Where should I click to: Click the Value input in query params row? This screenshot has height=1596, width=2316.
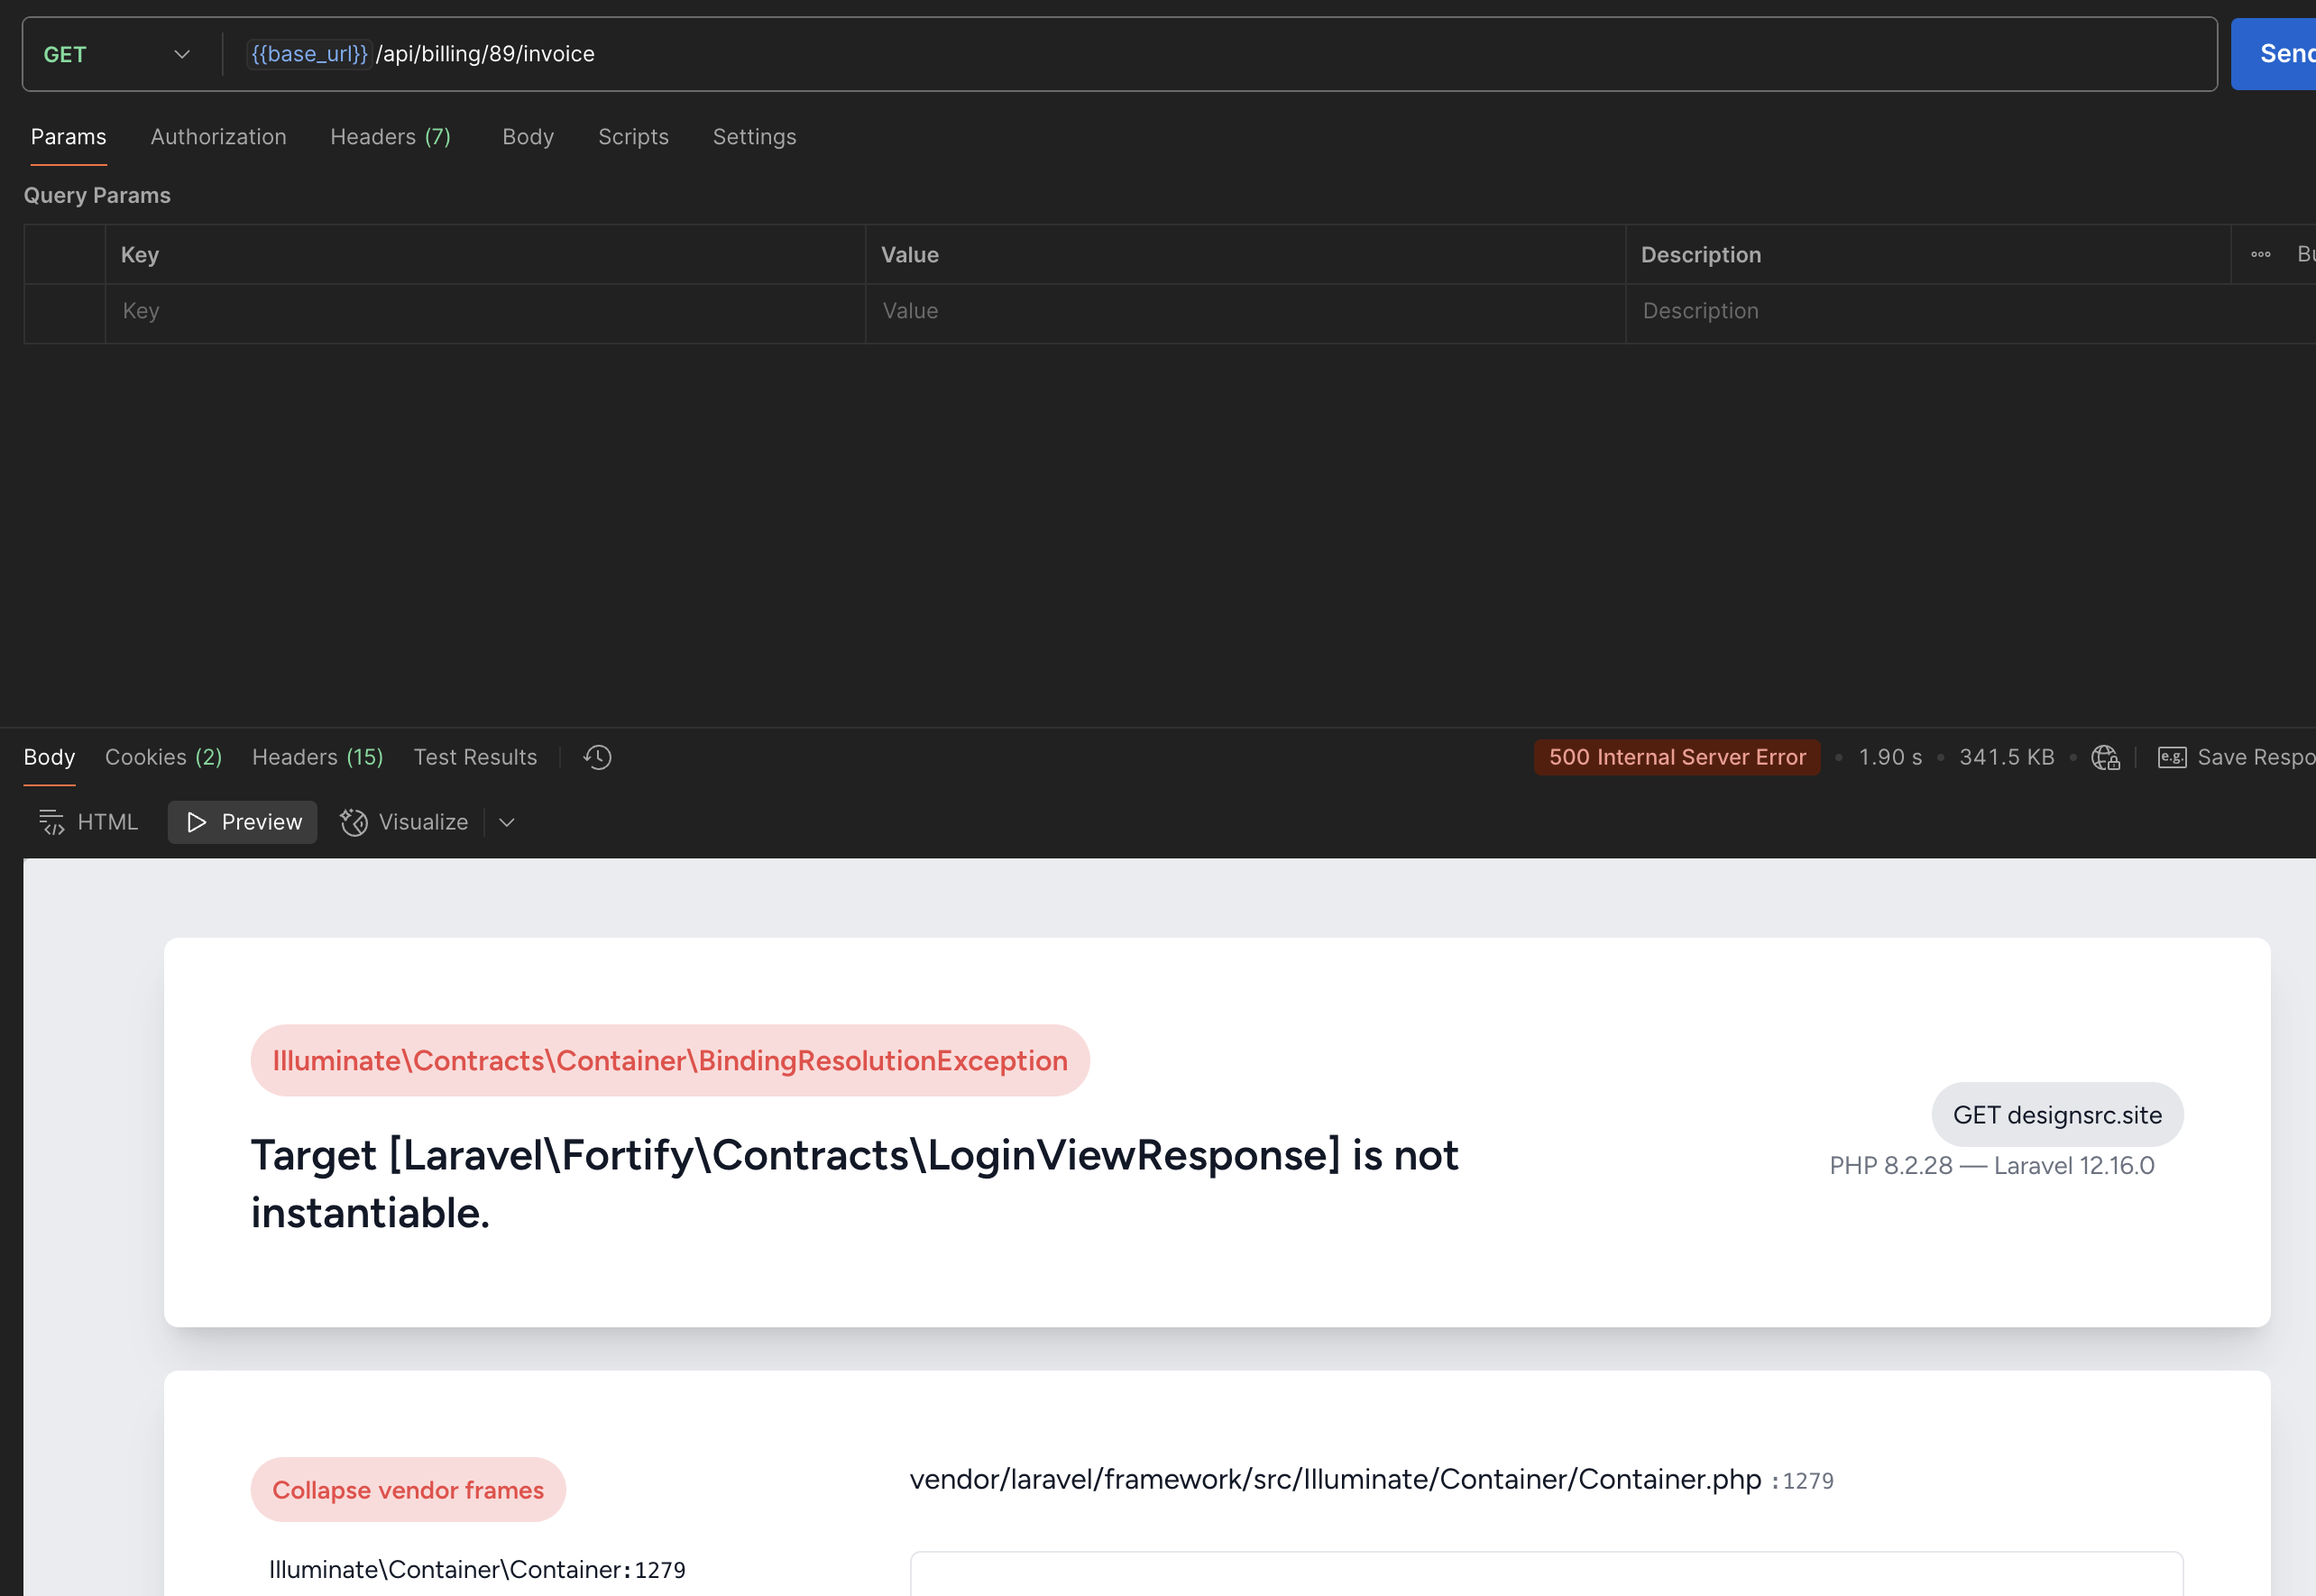coord(1245,311)
